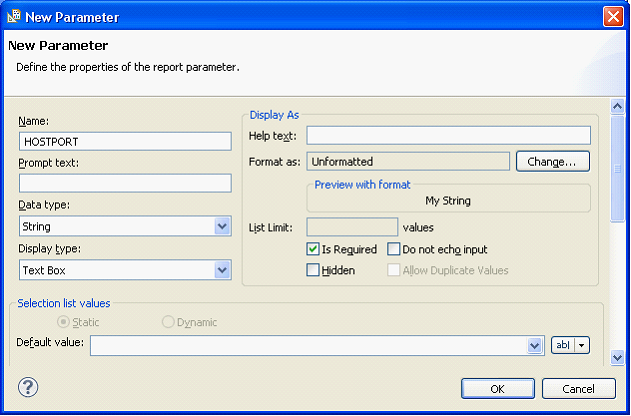The height and width of the screenshot is (416, 631).
Task: Click the Cancel button
Action: (x=578, y=388)
